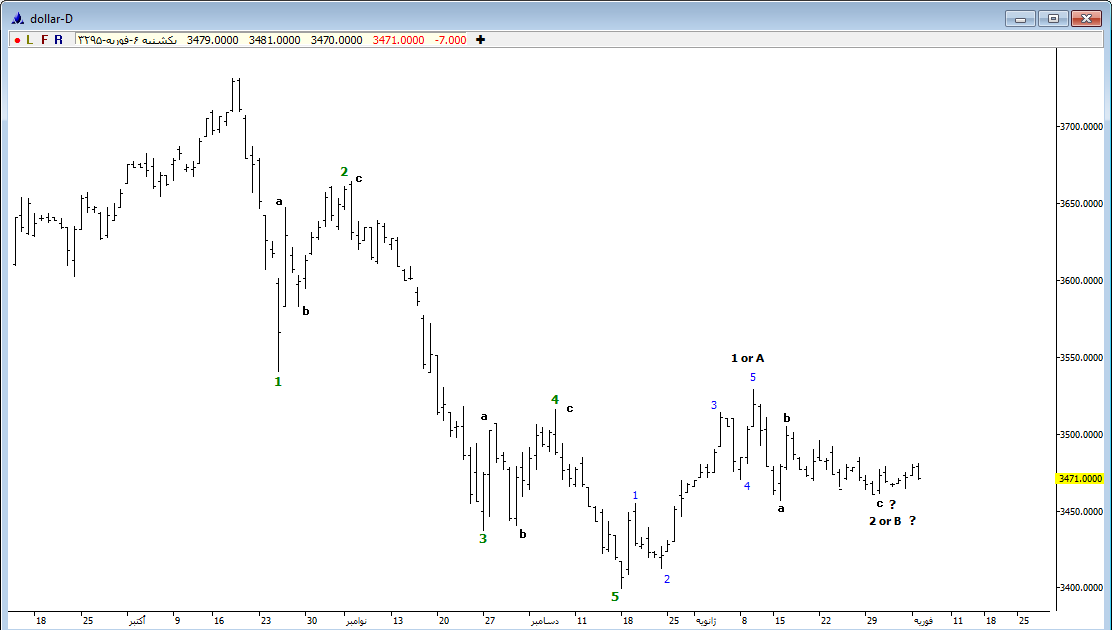Maximize the dollar-D chart window
Viewport: 1112px width, 630px height.
pyautogui.click(x=1053, y=18)
